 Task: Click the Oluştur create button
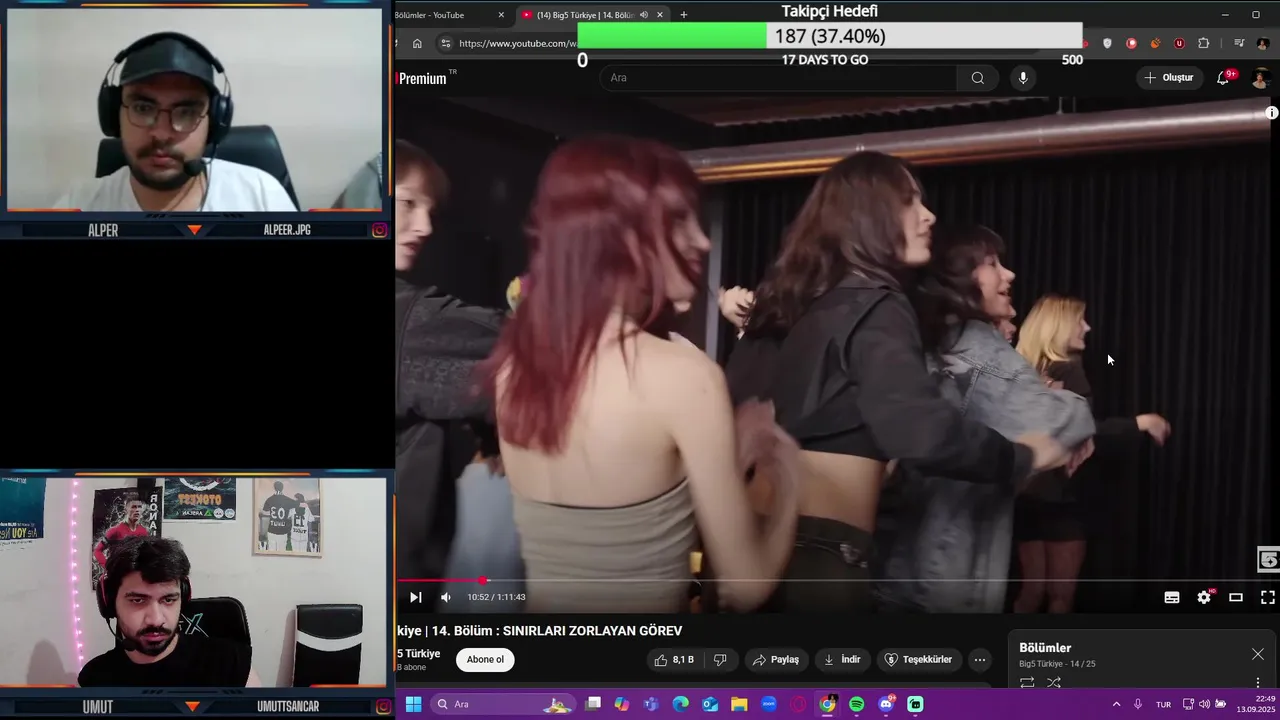[1169, 78]
